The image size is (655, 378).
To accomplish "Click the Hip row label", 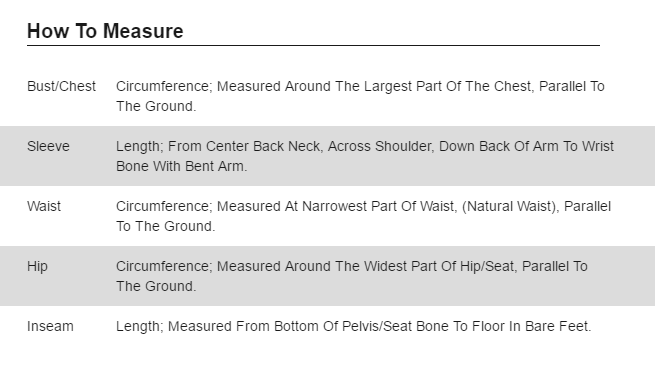I will (37, 266).
